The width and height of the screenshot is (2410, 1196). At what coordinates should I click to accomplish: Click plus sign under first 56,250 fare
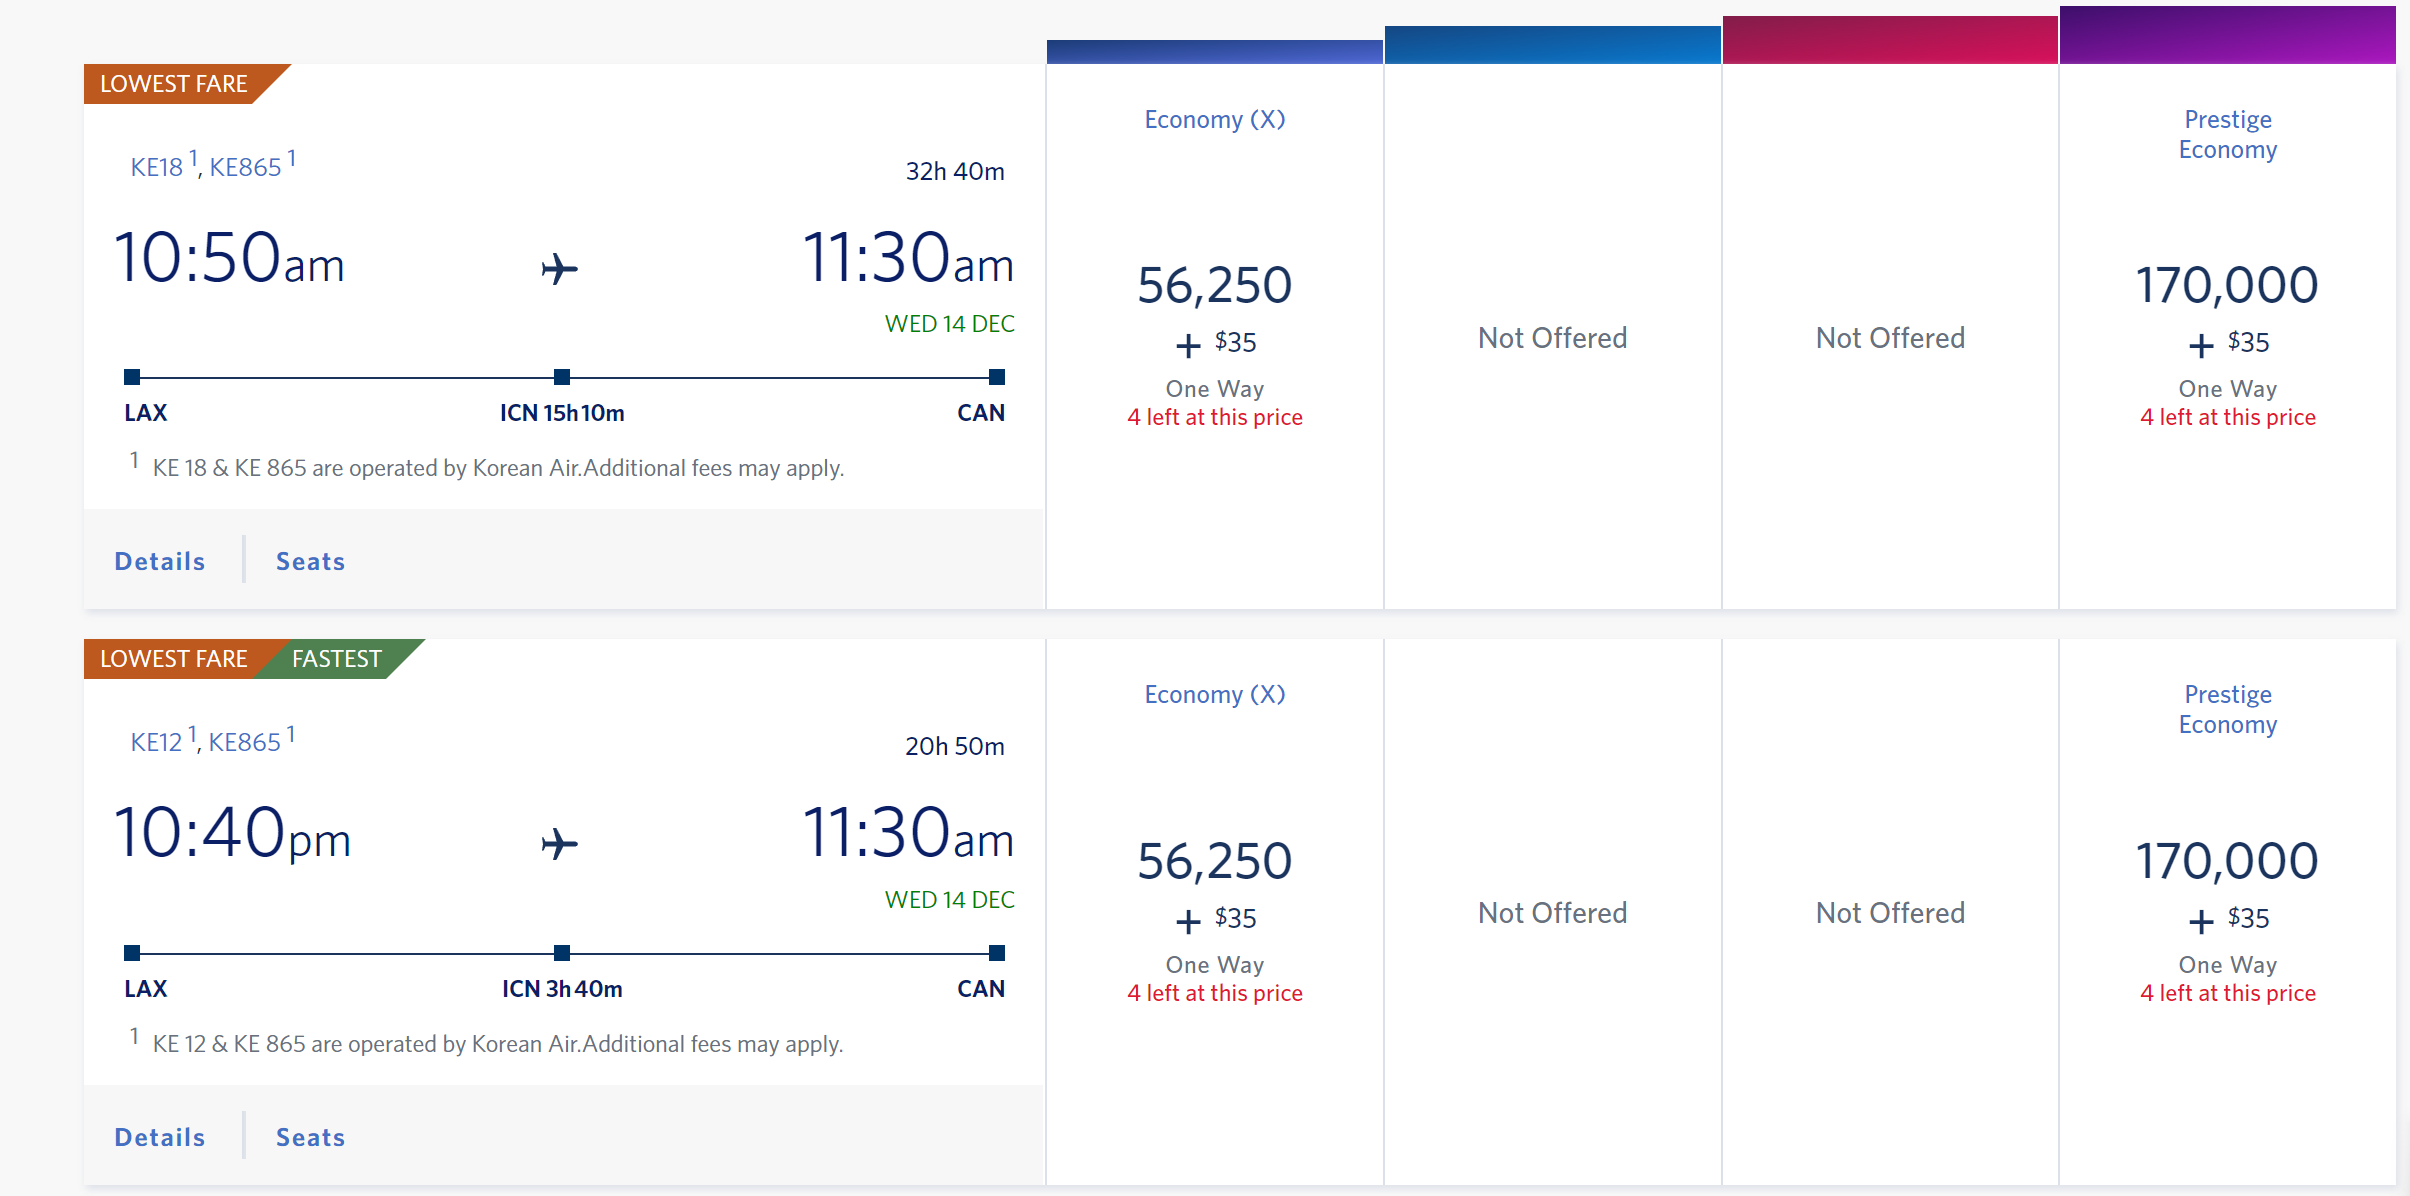click(x=1188, y=345)
